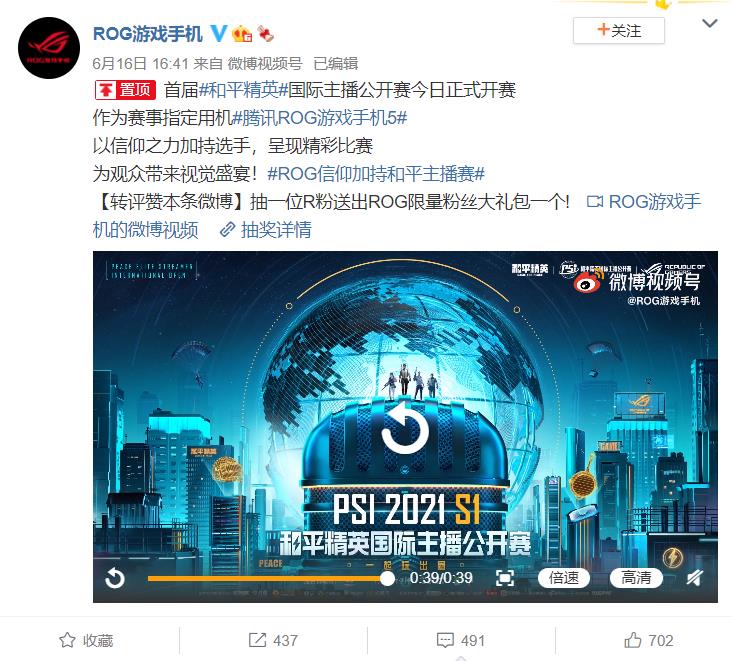Click the blue verified V badge
This screenshot has width=732, height=661.
(218, 33)
